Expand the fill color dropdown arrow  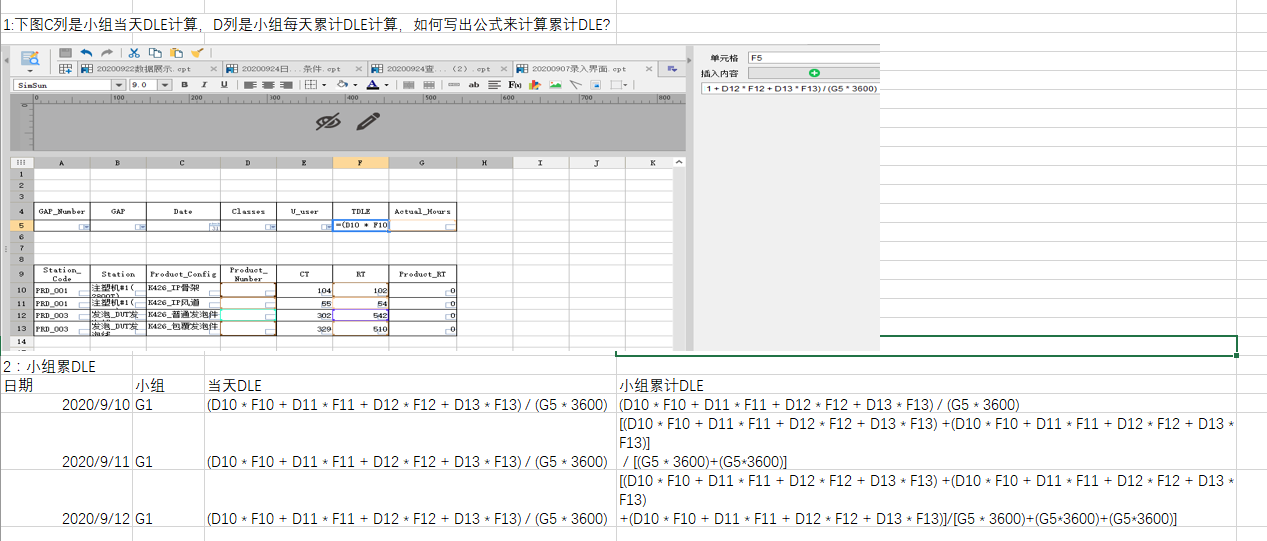click(x=356, y=85)
